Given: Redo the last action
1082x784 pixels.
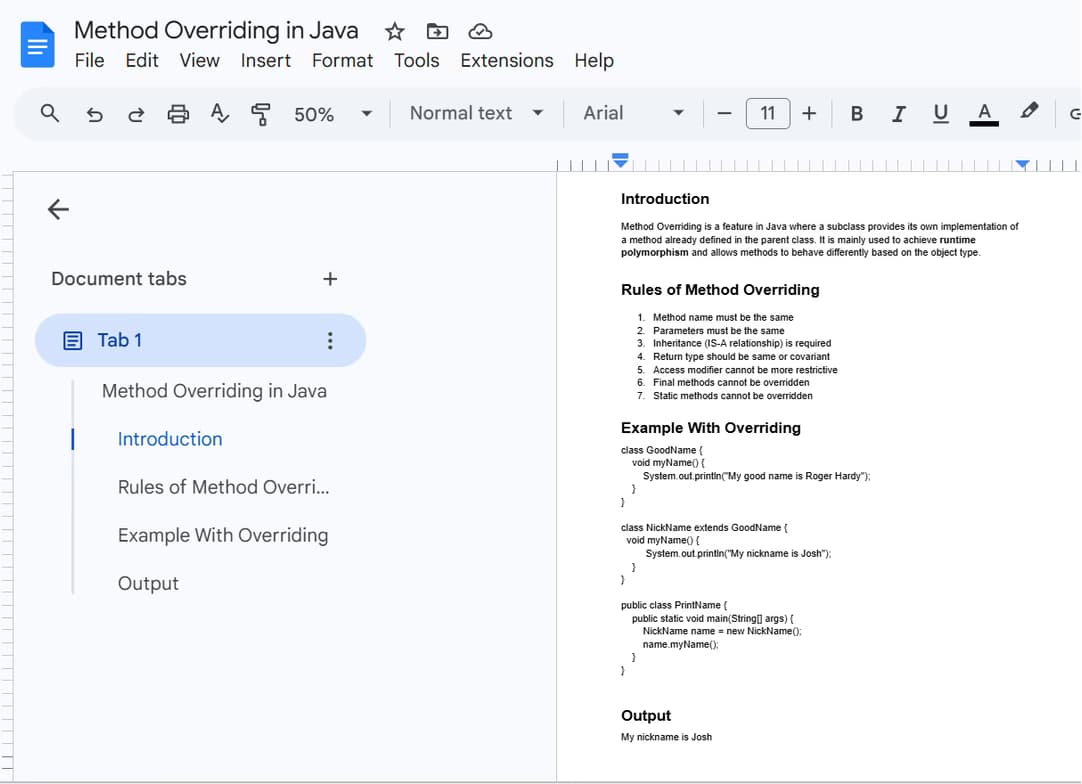Looking at the screenshot, I should click(x=136, y=114).
